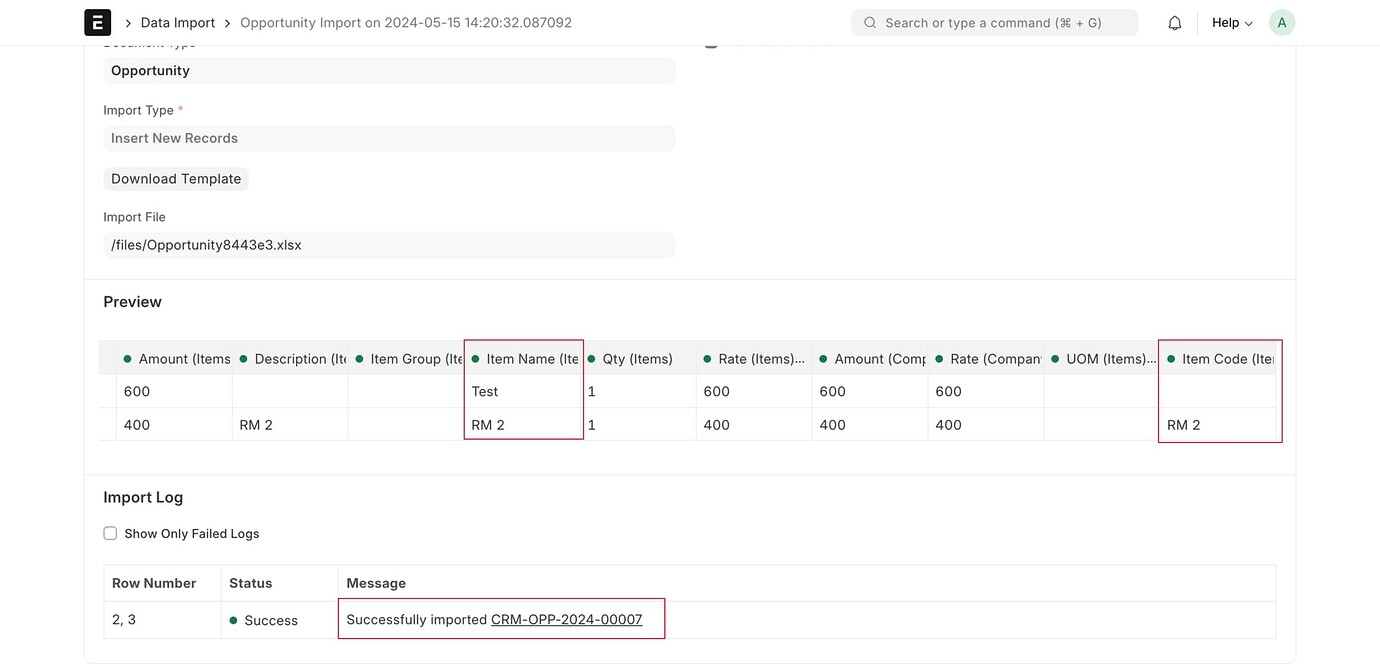The image size is (1380, 664).
Task: Select the RM 2 item code cell
Action: pyautogui.click(x=1219, y=424)
